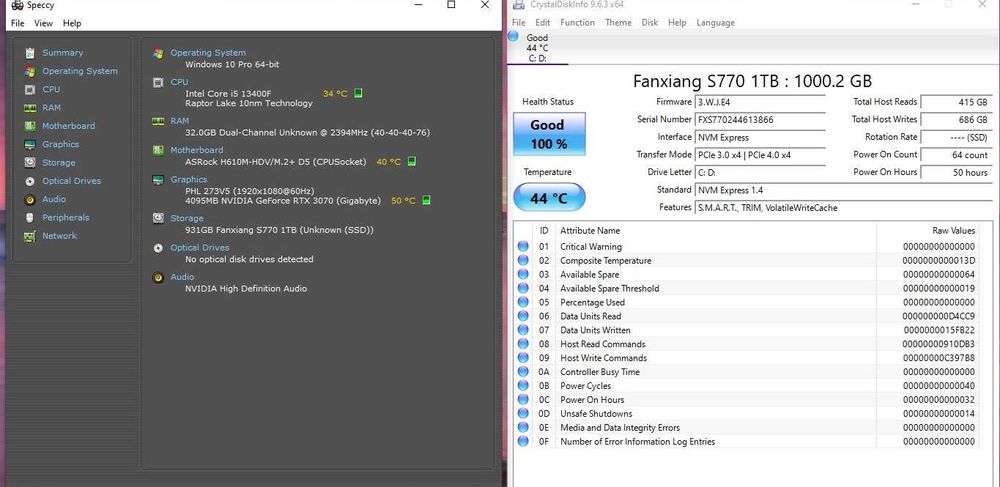Click the Graphics monitor icon in sidebar
1000x487 pixels.
click(x=29, y=145)
